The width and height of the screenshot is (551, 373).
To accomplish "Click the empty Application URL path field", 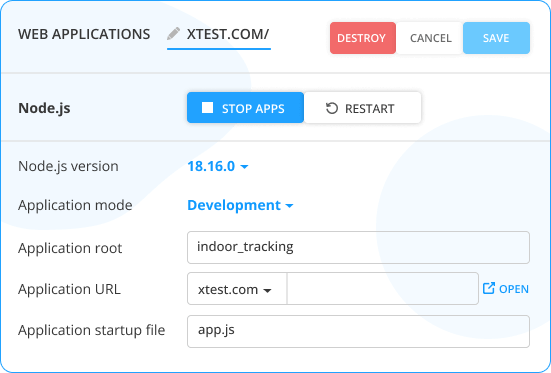I will (383, 289).
